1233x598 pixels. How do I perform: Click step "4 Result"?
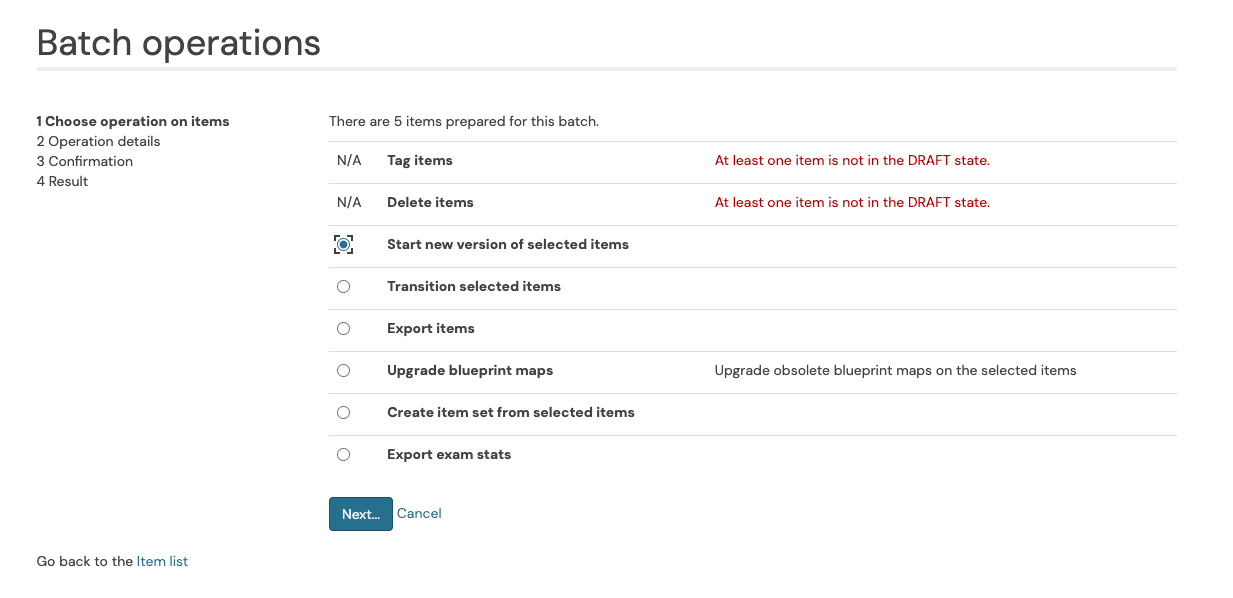click(62, 181)
